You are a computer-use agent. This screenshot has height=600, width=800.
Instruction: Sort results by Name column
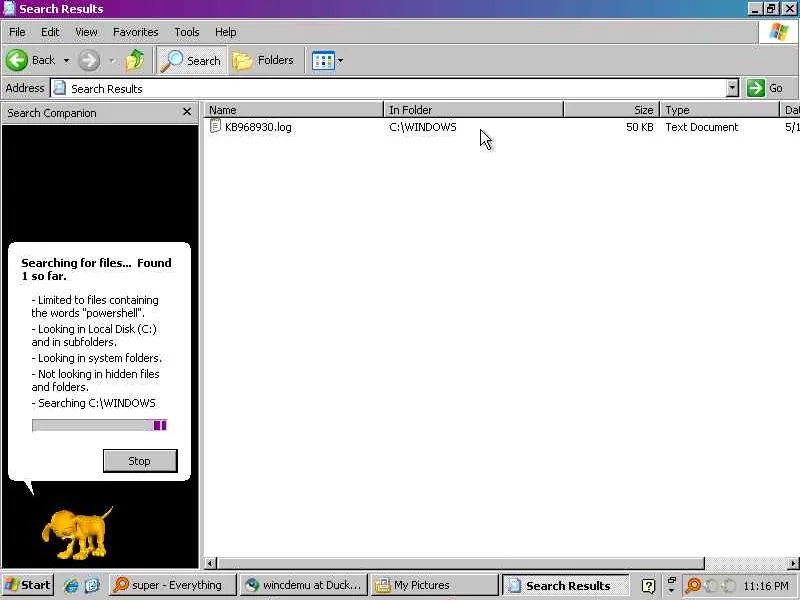[x=293, y=110]
